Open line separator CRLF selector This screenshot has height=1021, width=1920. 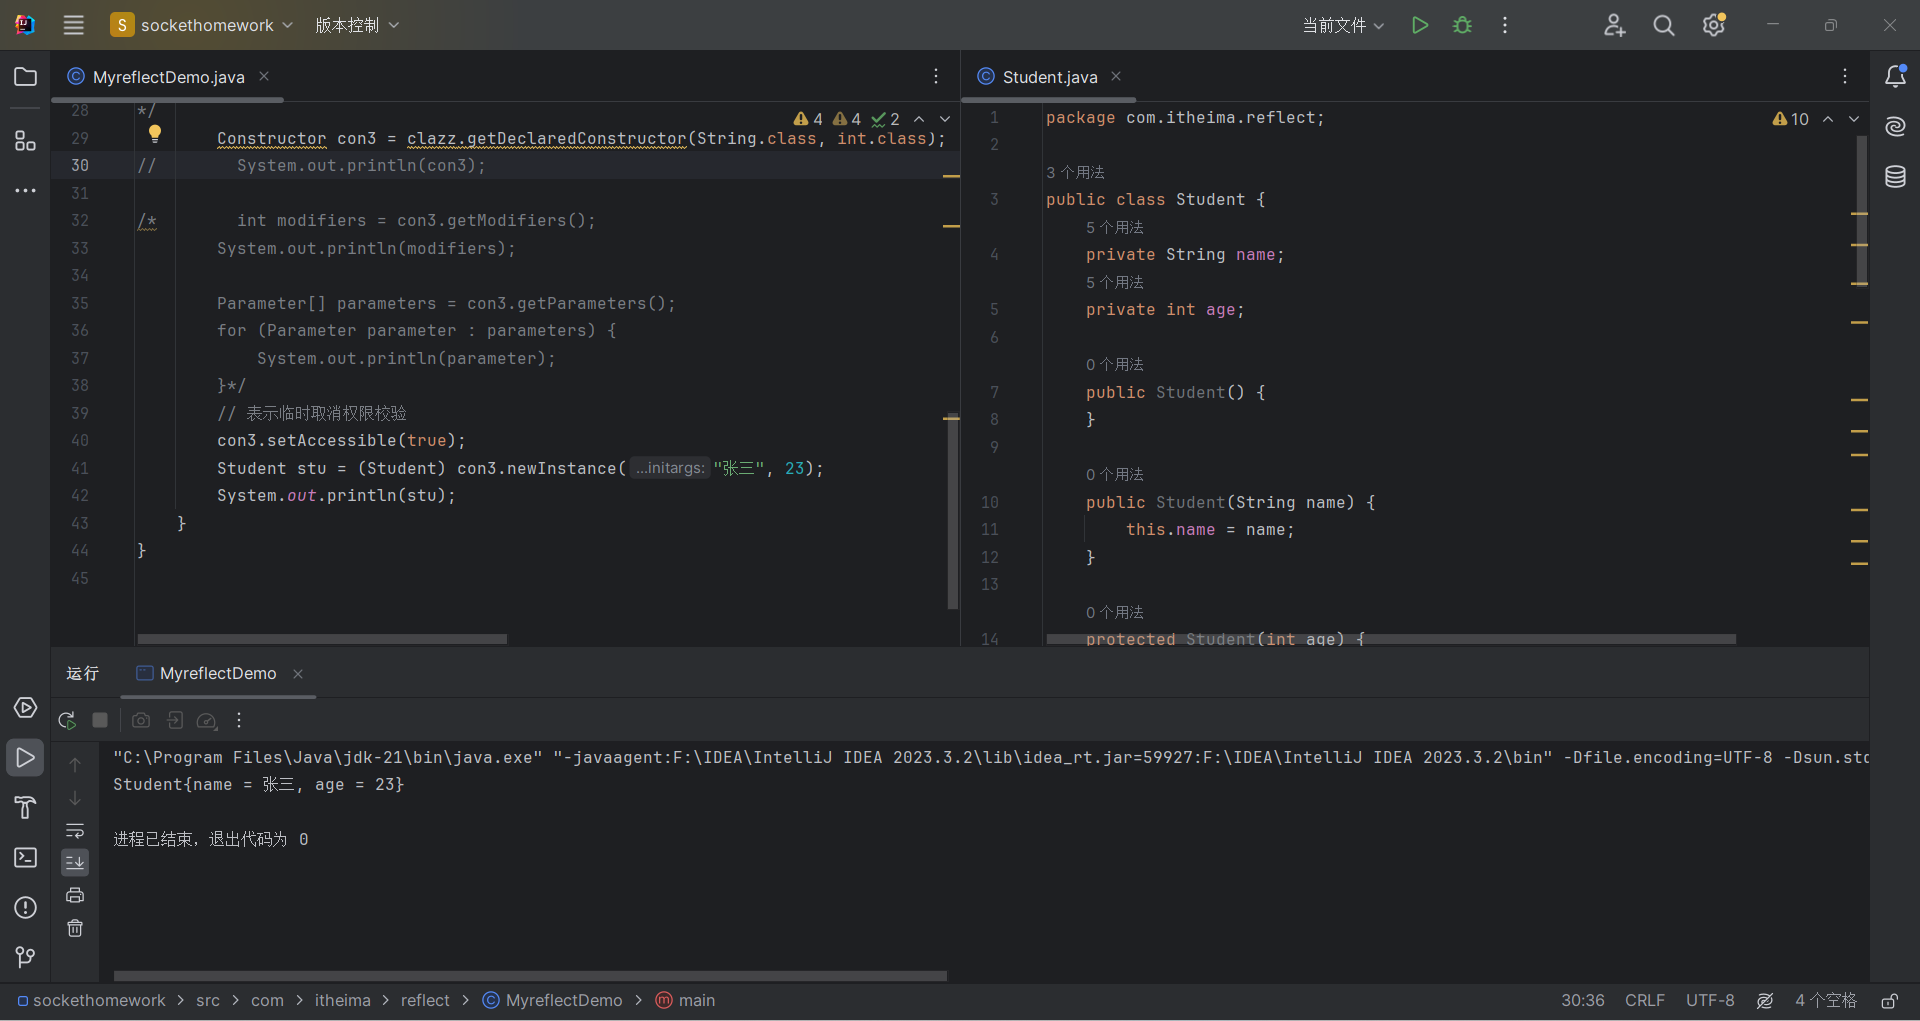point(1645,1001)
